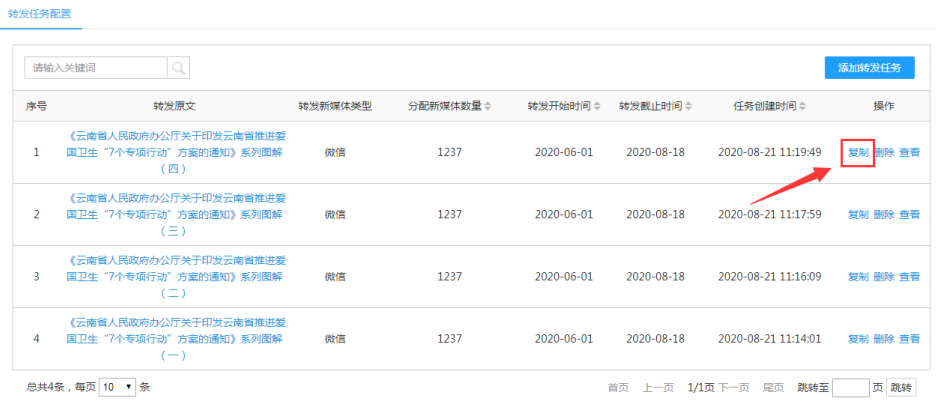
Task: Focus the keyword search input field
Action: coord(96,68)
